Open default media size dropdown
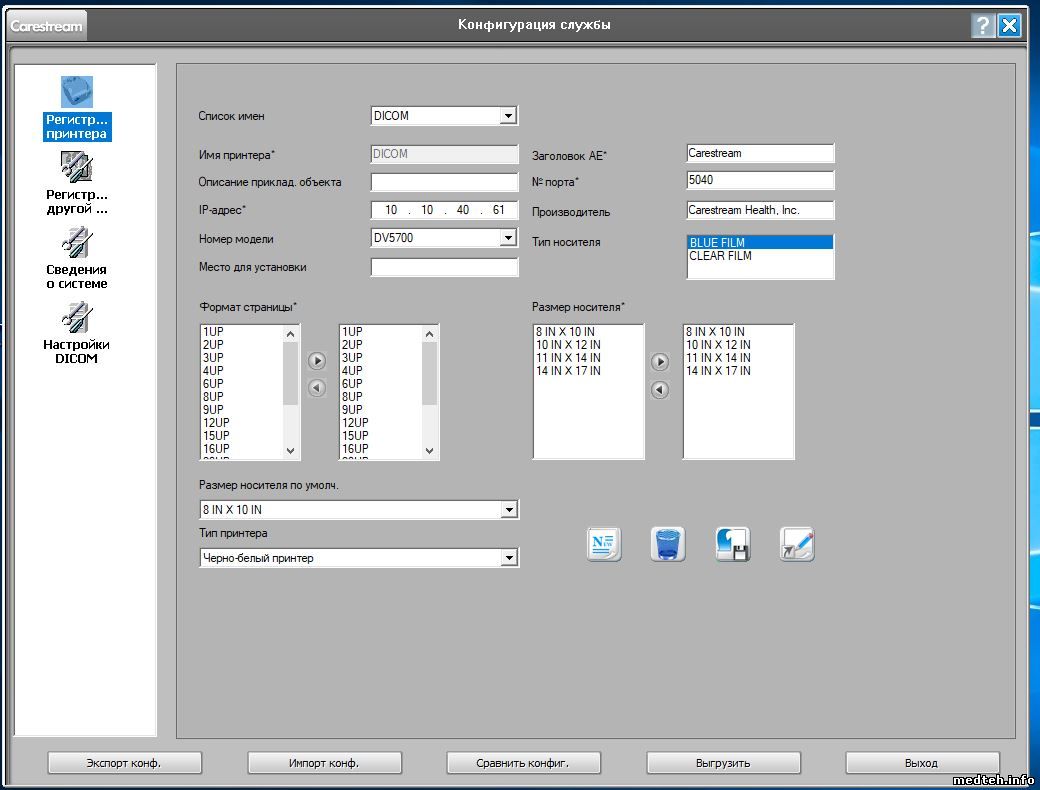1040x790 pixels. (509, 510)
